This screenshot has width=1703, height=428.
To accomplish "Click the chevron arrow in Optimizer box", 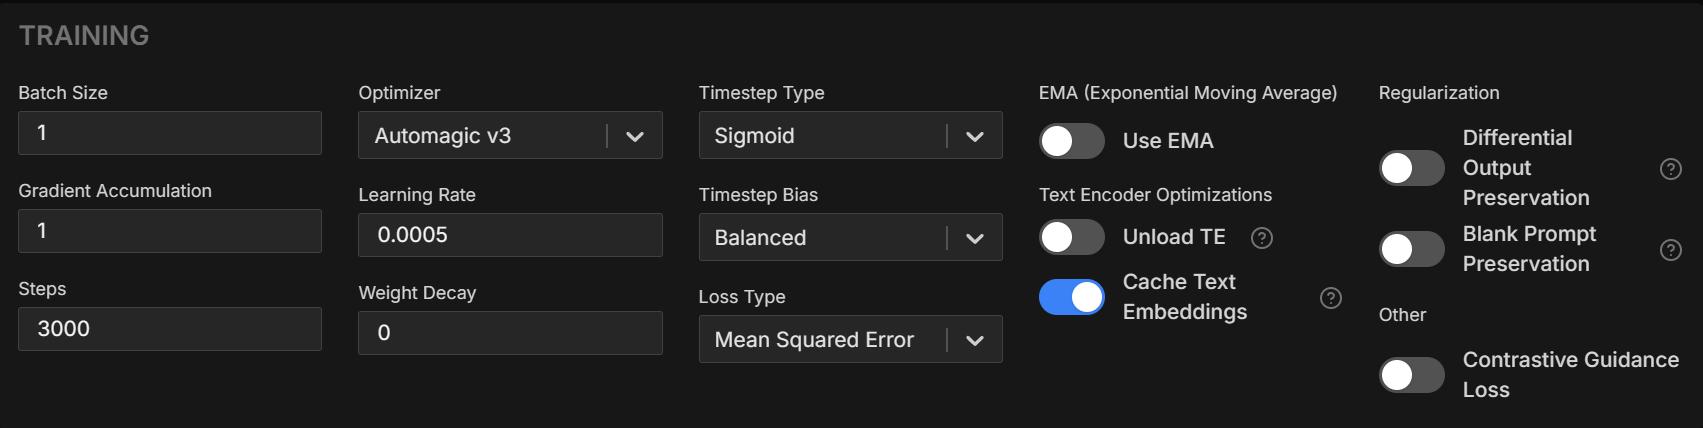I will (x=635, y=137).
